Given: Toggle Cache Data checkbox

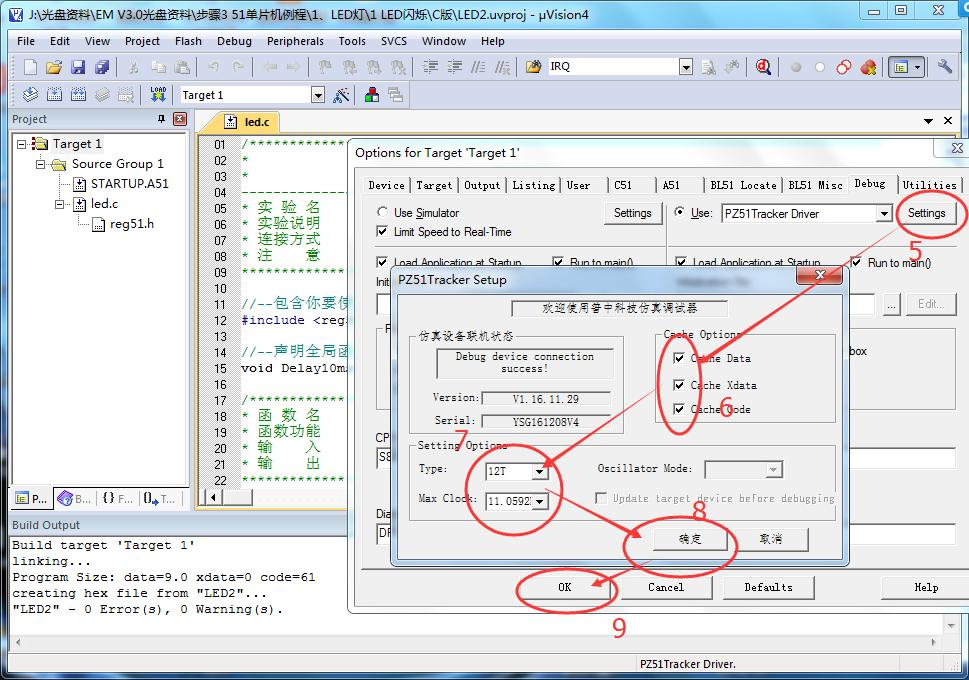Looking at the screenshot, I should click(679, 358).
